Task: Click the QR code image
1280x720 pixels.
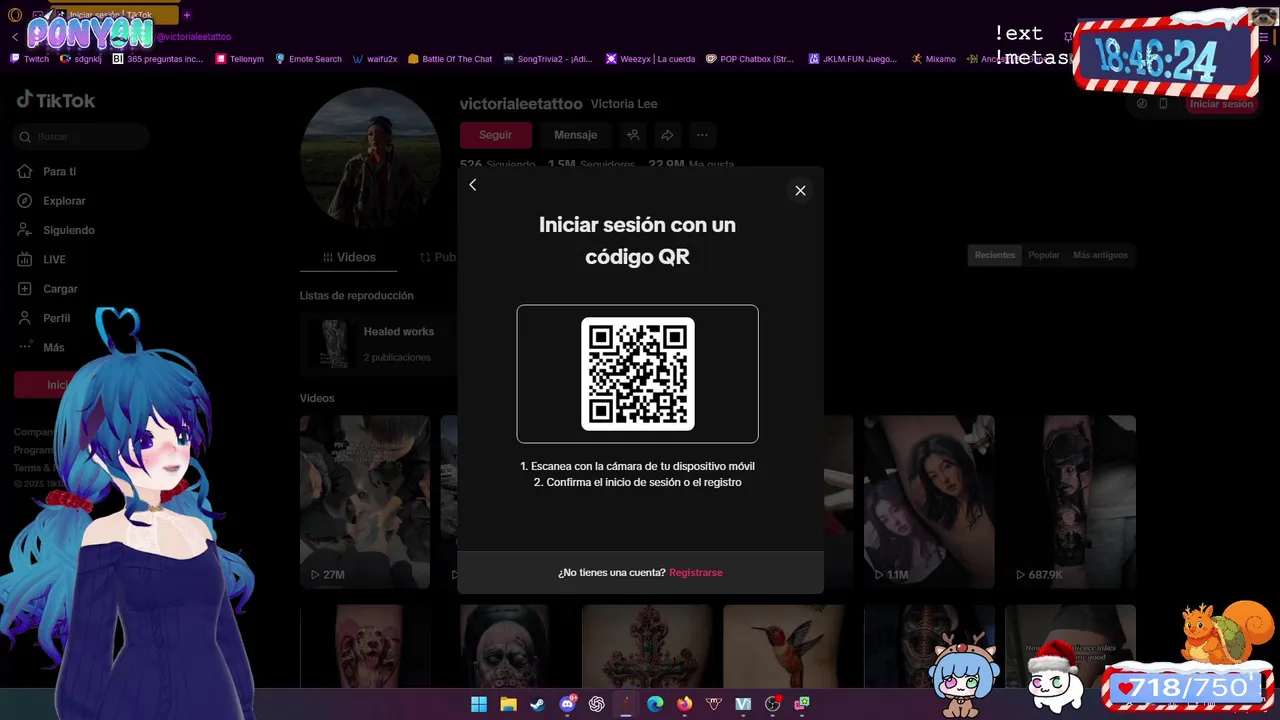Action: [638, 374]
